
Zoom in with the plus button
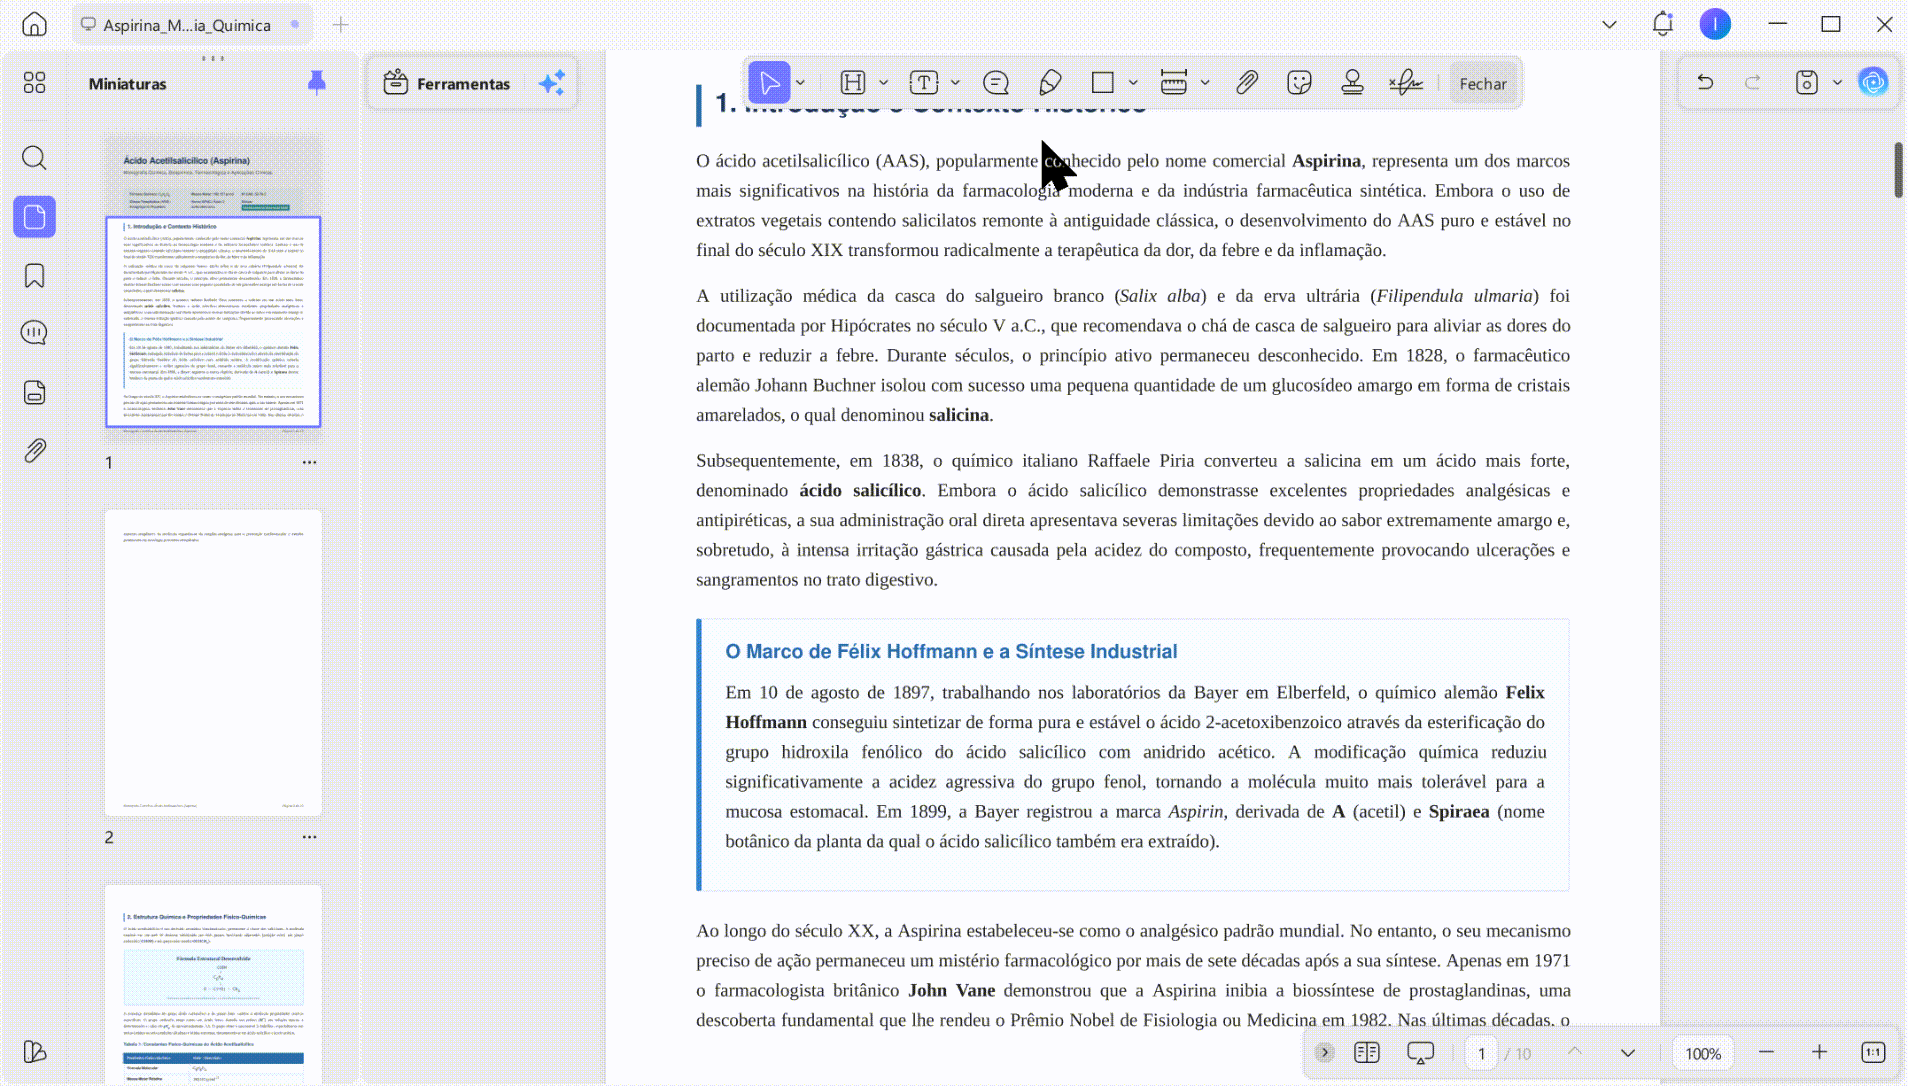(1819, 1052)
